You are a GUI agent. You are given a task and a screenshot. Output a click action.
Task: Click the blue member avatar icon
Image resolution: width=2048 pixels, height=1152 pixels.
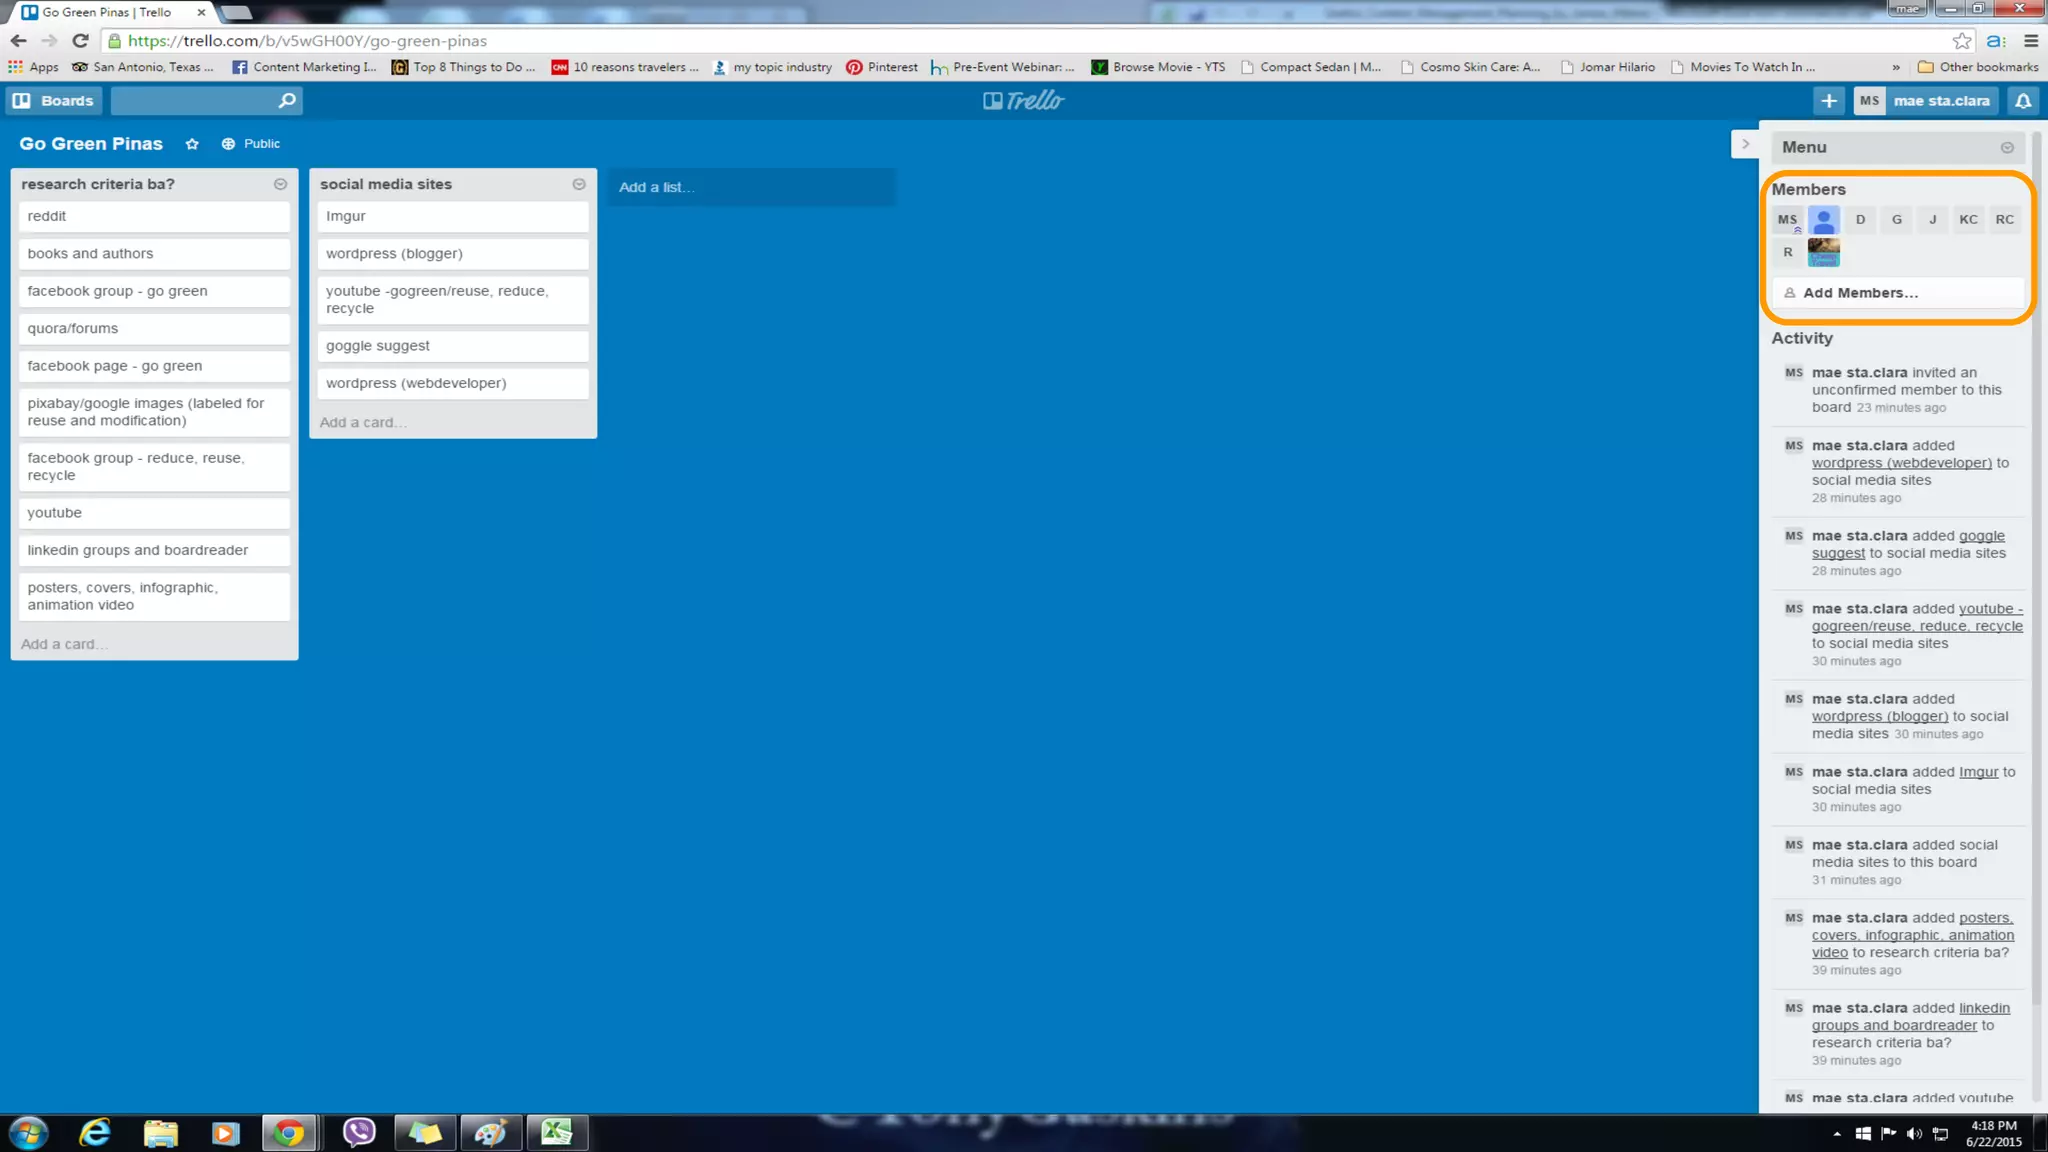point(1823,220)
